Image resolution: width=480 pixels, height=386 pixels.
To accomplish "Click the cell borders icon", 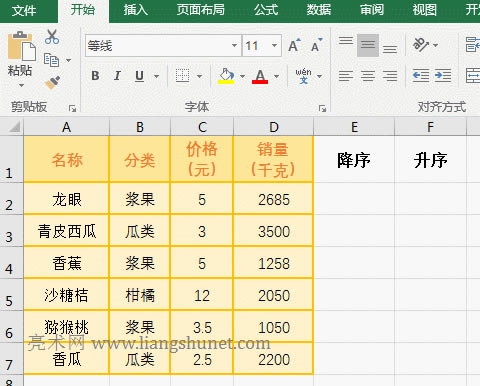I will pyautogui.click(x=182, y=76).
